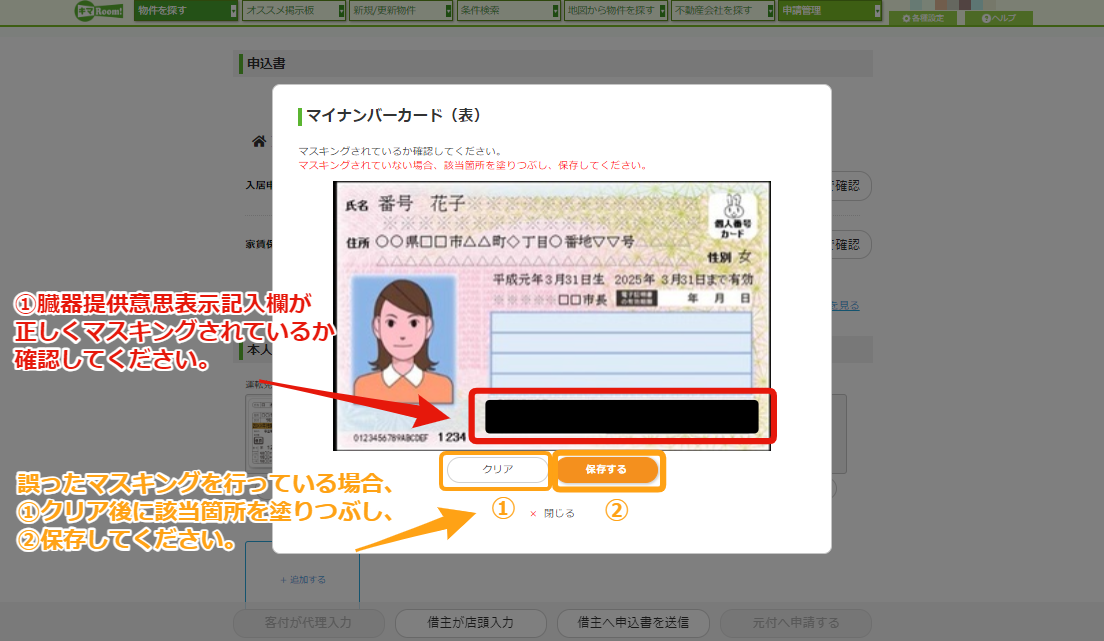Open the オススメ掲示板 dropdown menu
Image resolution: width=1104 pixels, height=641 pixels.
point(294,11)
